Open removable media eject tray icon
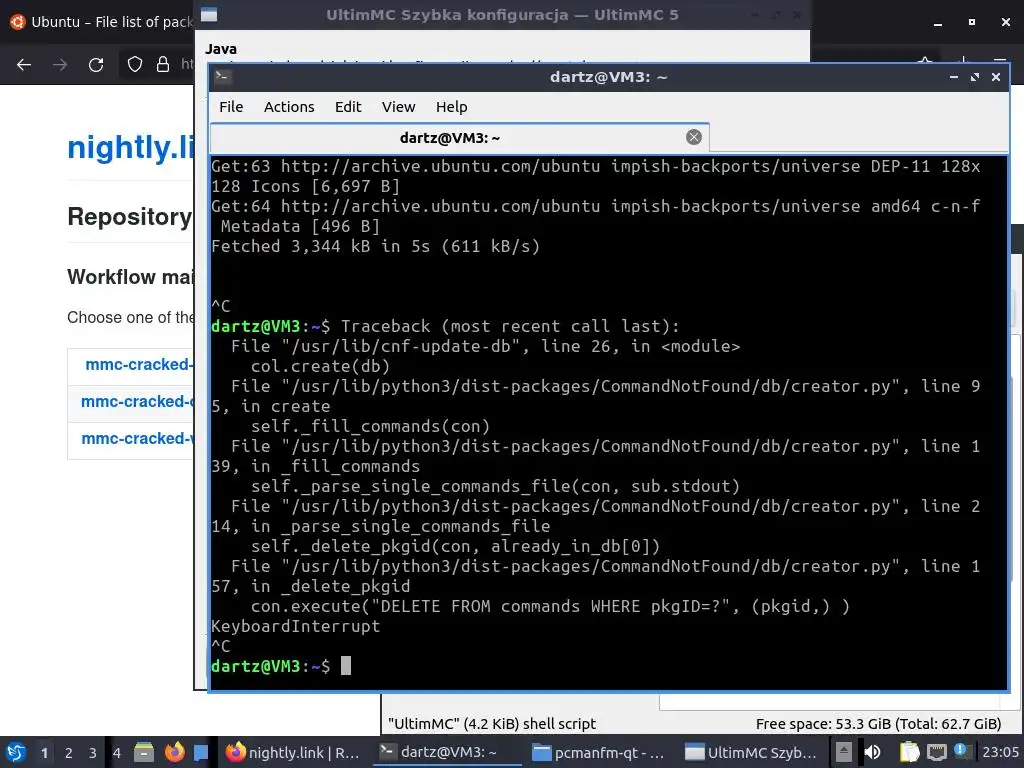The height and width of the screenshot is (768, 1024). [844, 752]
